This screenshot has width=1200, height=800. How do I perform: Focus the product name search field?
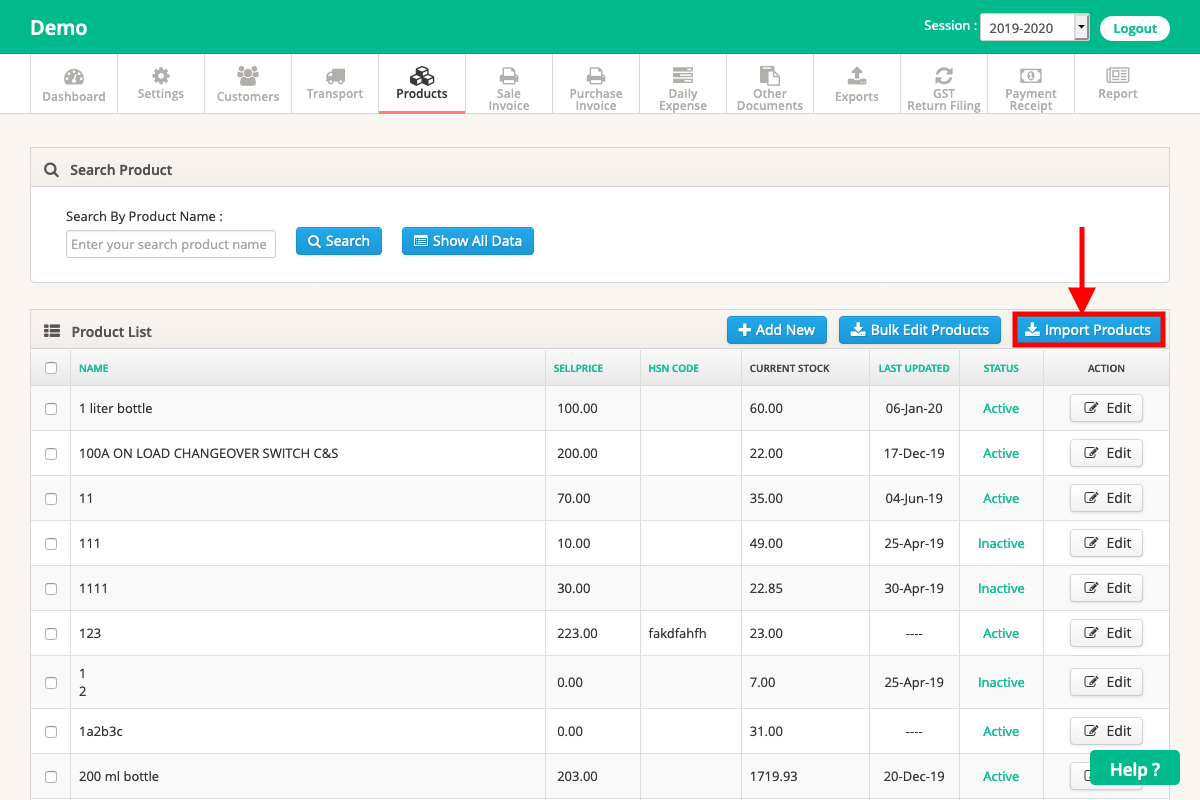(x=171, y=244)
